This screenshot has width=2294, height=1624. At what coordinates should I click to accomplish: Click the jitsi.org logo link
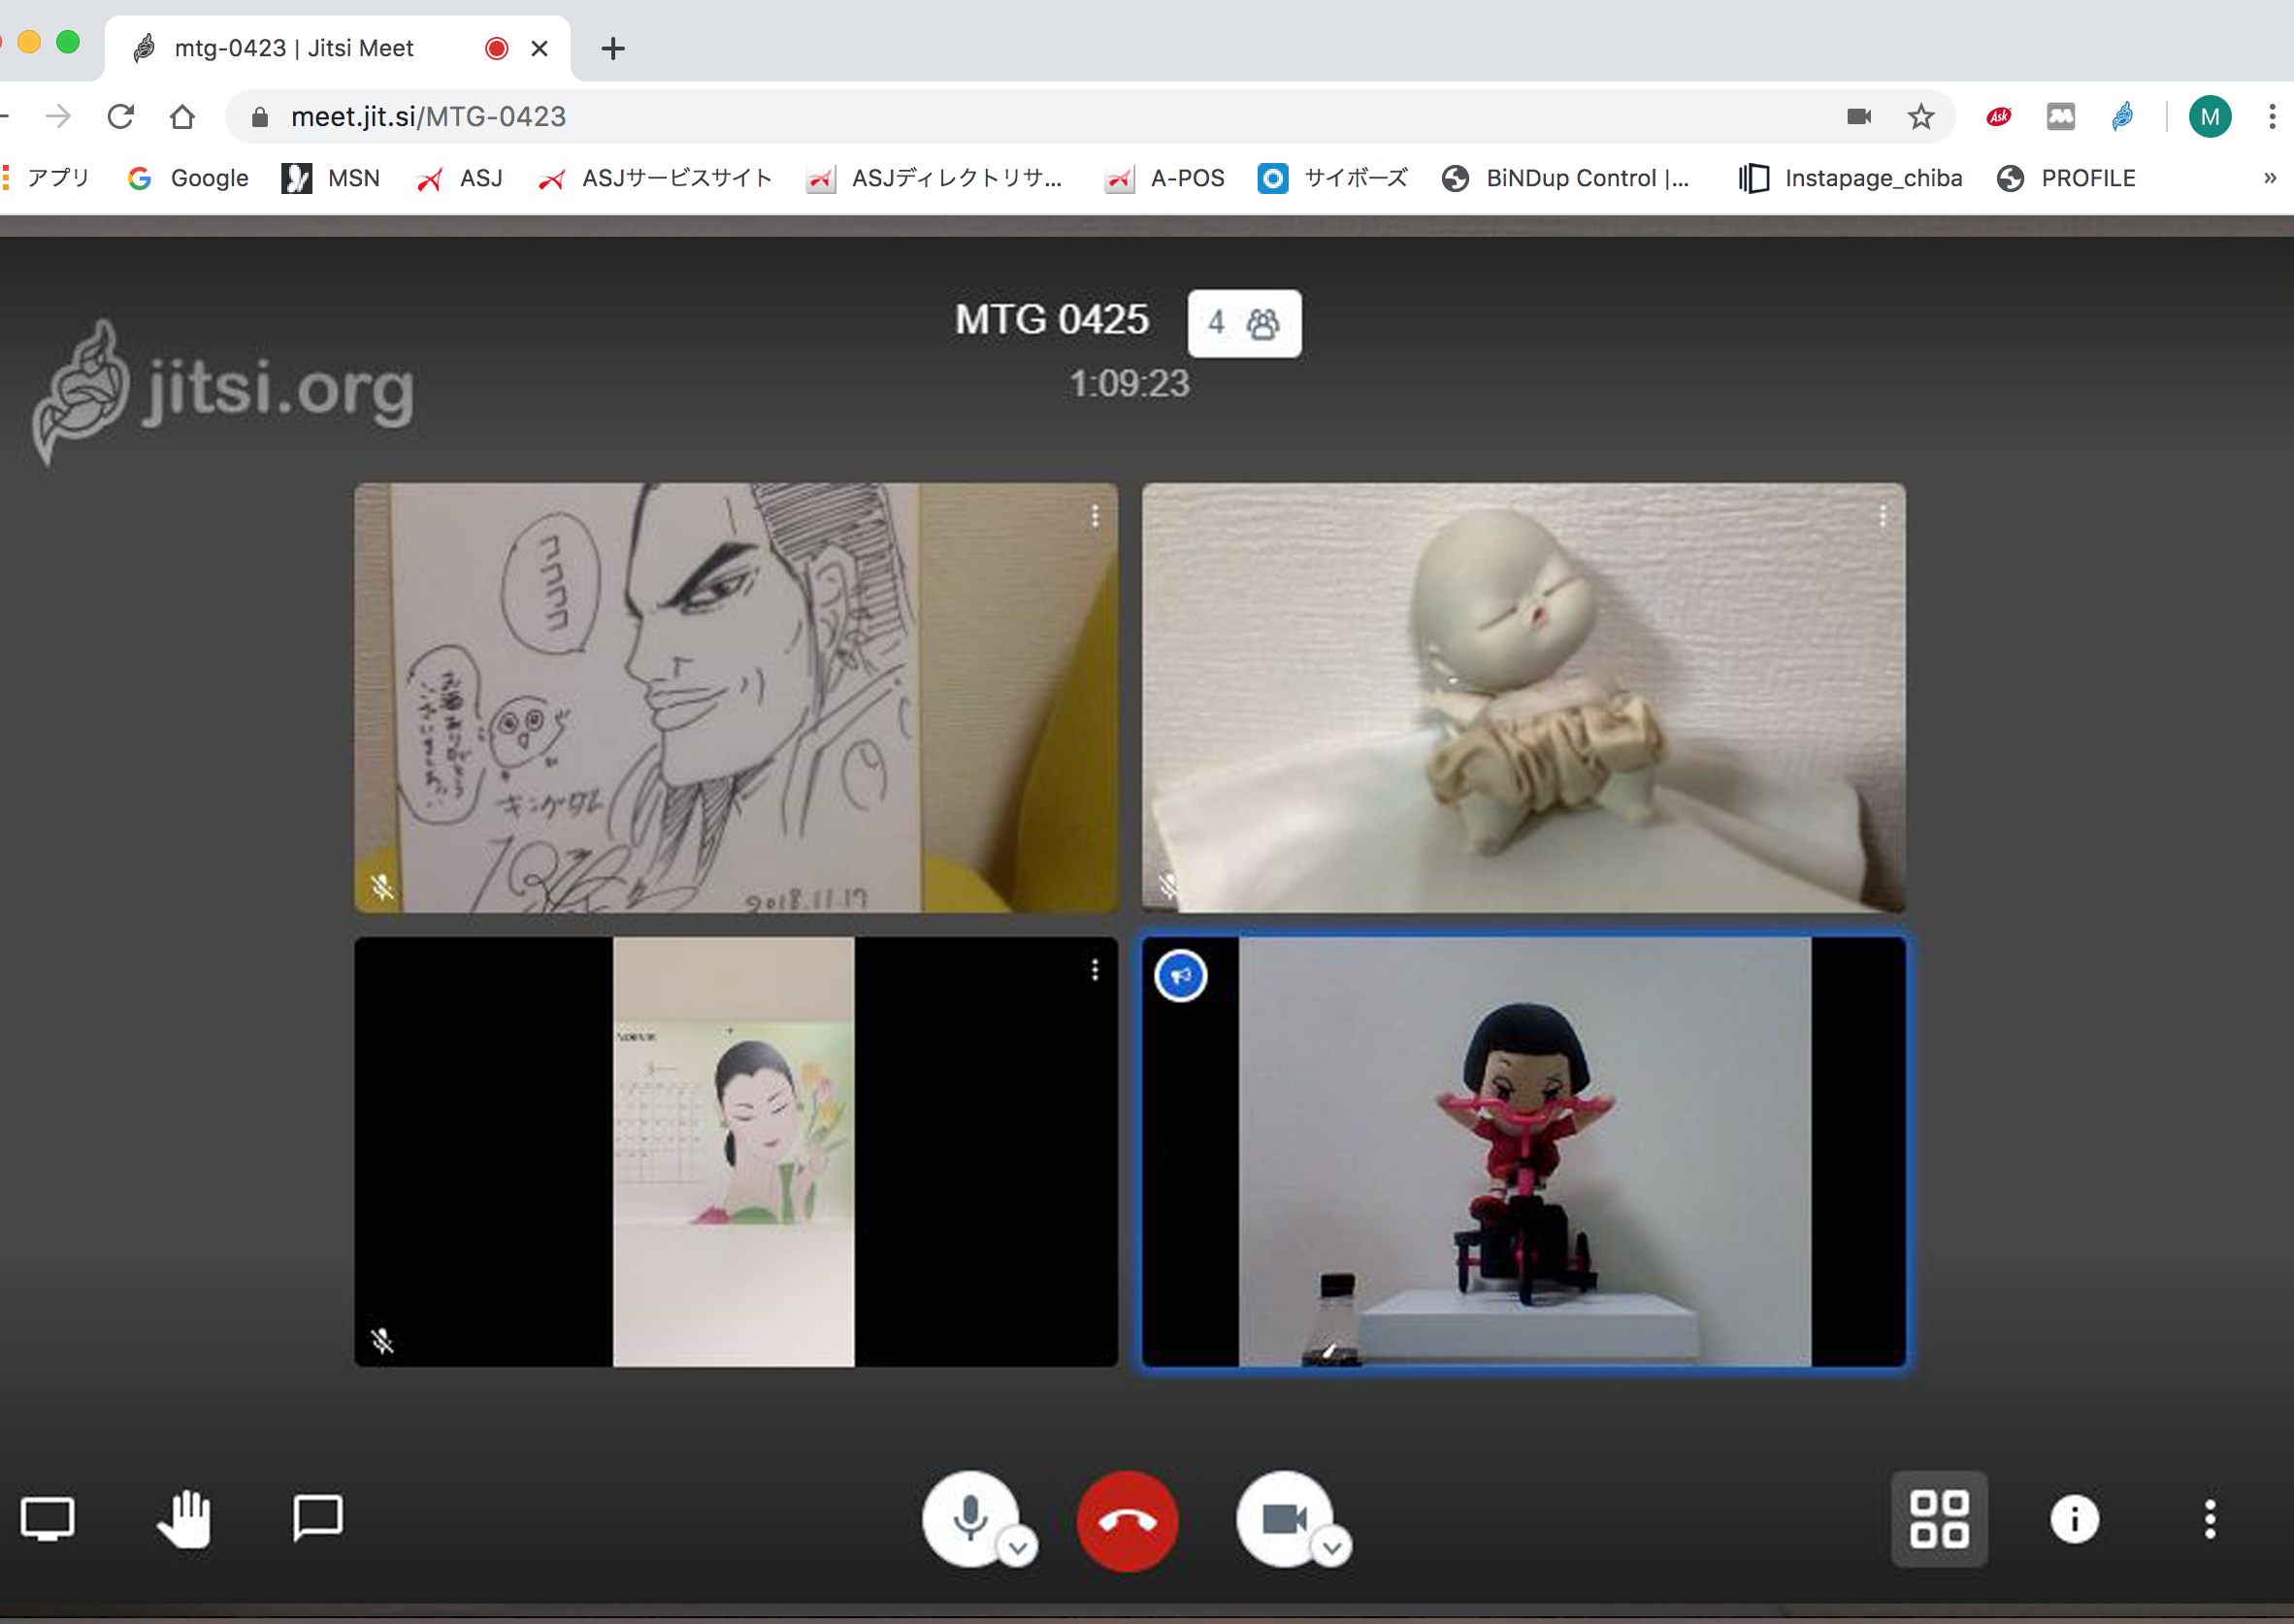(x=224, y=390)
